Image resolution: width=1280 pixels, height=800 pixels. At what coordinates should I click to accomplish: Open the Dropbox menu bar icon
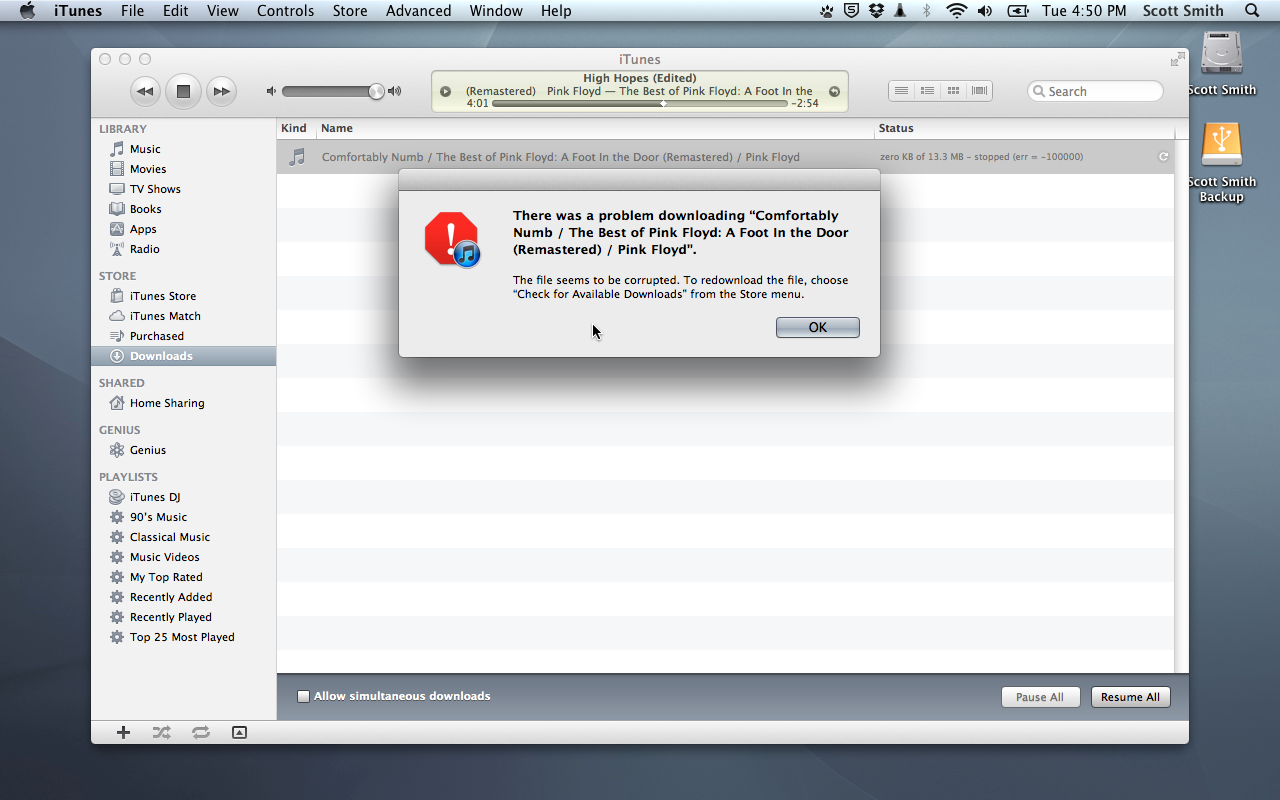(x=877, y=11)
